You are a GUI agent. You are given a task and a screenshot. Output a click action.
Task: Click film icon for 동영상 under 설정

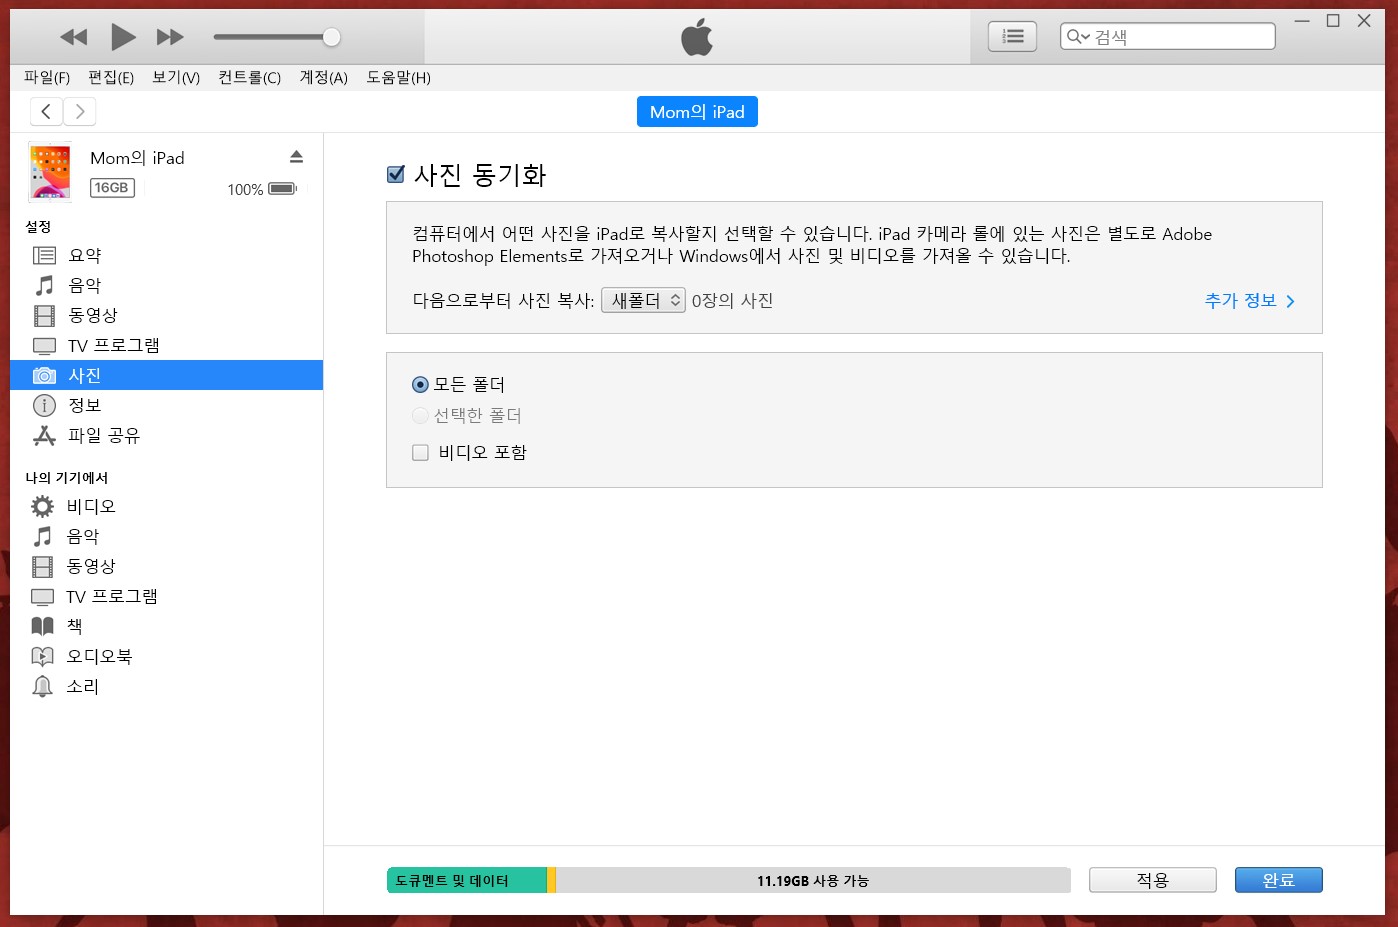click(44, 316)
